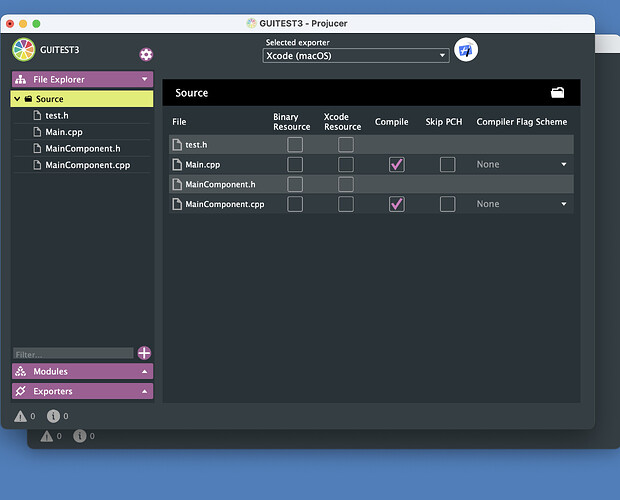This screenshot has width=620, height=500.
Task: Click the Exporters plug icon
Action: [21, 391]
